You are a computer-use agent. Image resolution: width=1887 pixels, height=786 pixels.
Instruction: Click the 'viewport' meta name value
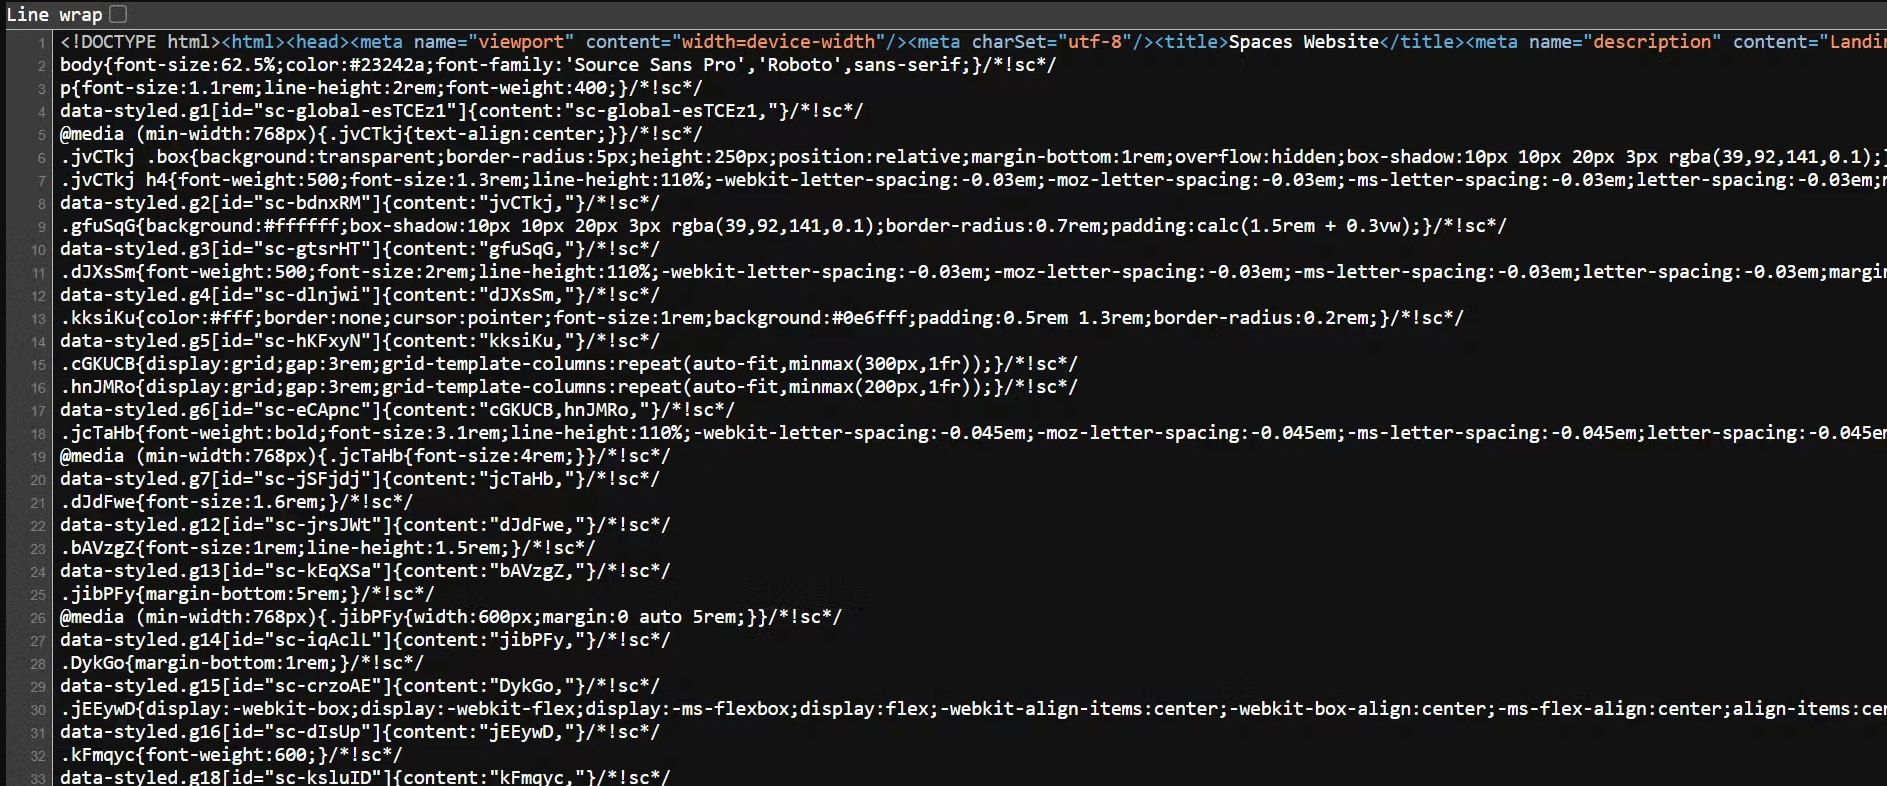tap(525, 42)
